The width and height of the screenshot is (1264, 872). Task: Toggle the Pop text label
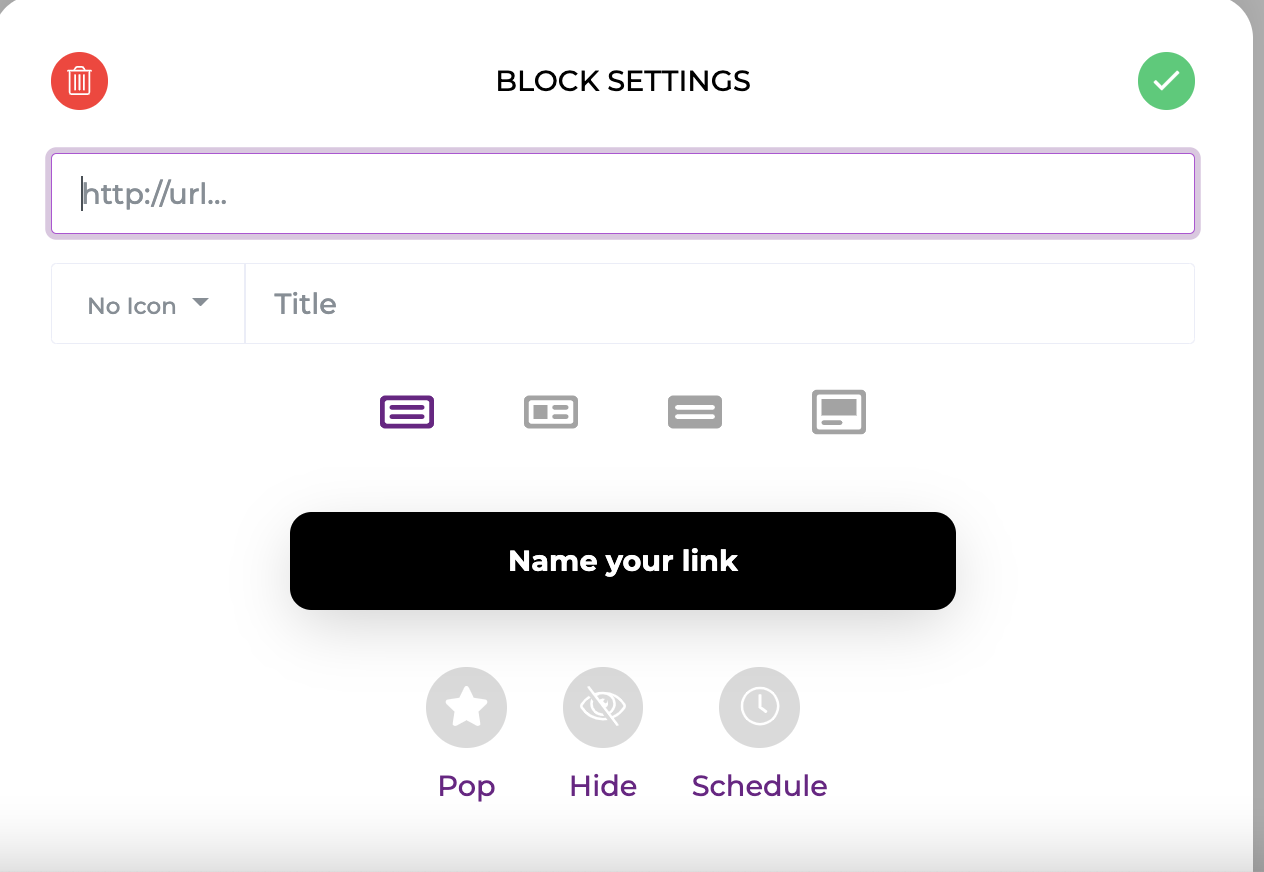coord(466,786)
